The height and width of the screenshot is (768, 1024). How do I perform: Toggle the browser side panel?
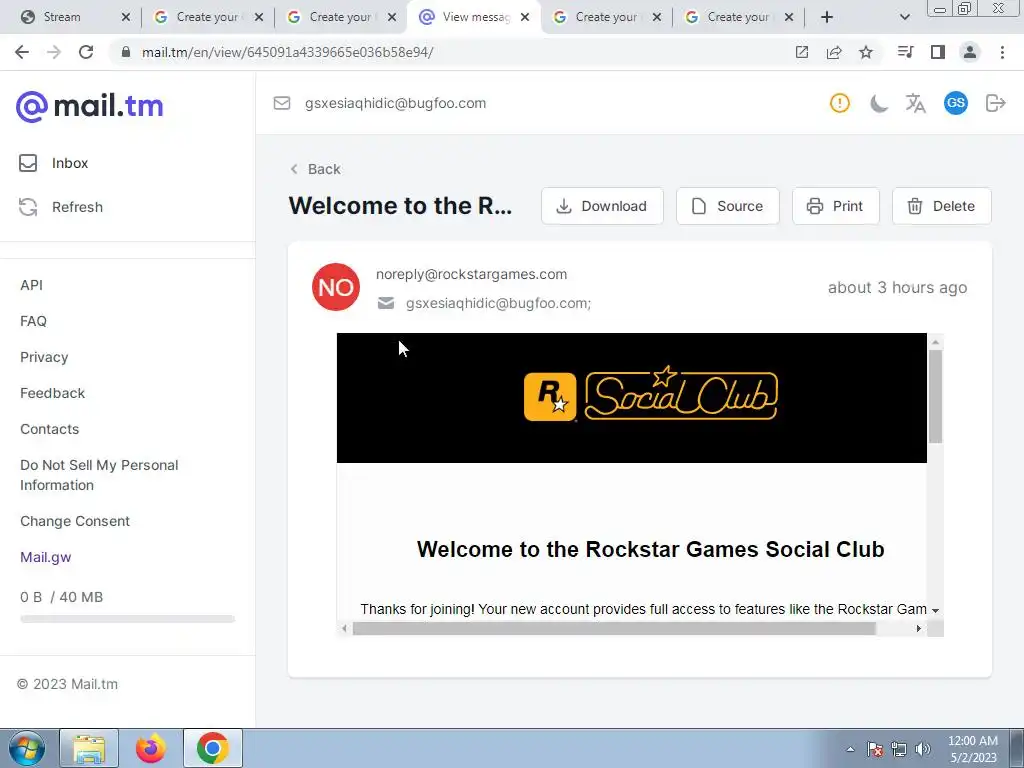[x=938, y=52]
